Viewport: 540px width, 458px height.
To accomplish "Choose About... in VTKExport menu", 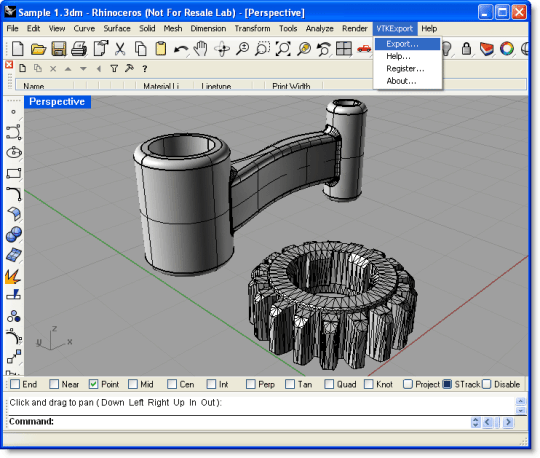I will 407,81.
